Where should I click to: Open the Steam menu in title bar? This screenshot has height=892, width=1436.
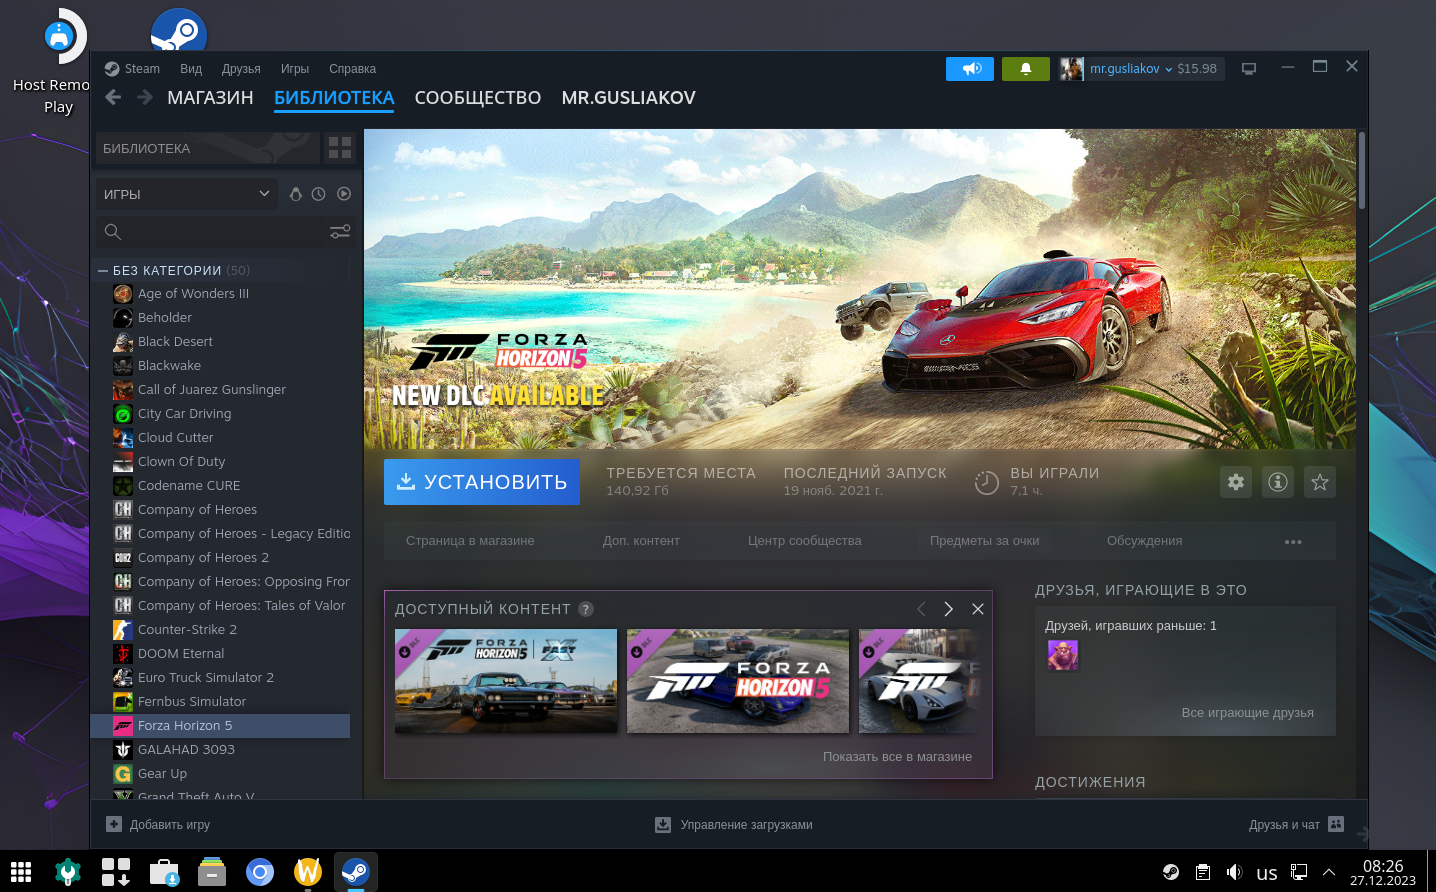[x=142, y=69]
